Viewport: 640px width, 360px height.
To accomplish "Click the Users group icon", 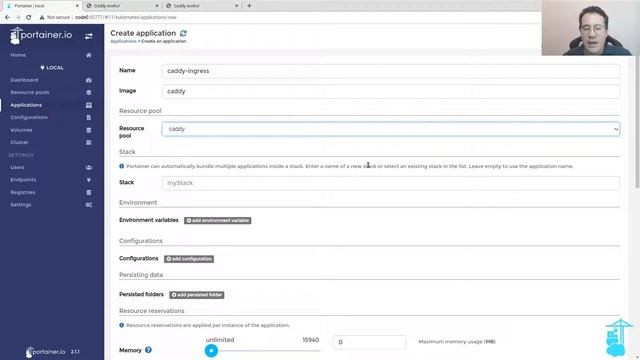I will [x=89, y=167].
